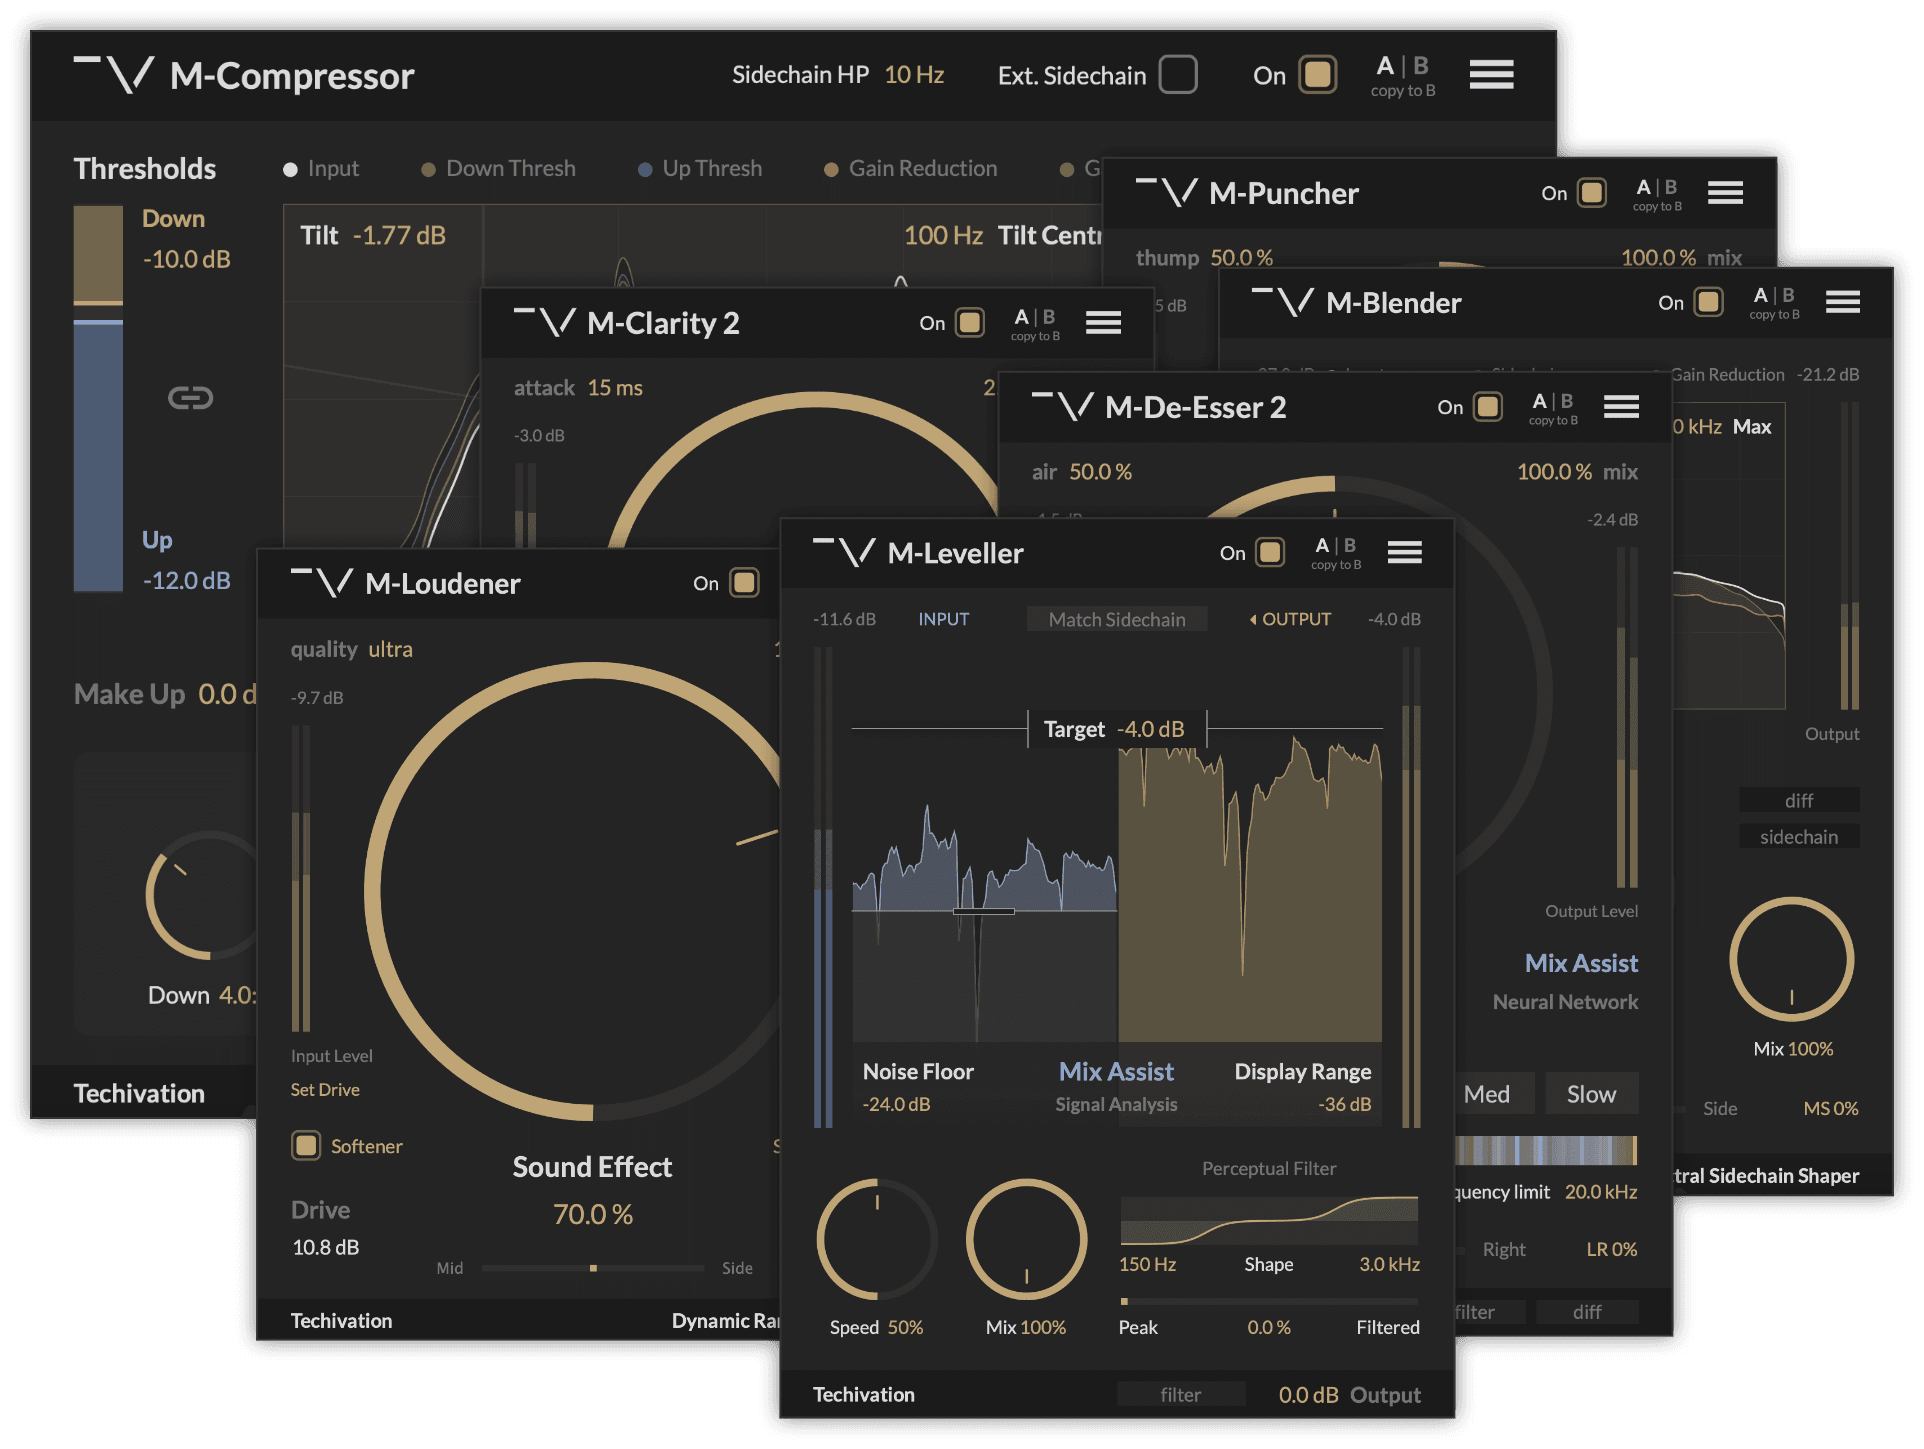The height and width of the screenshot is (1449, 1924).
Task: Select OUTPUT view in M-Leveller
Action: [x=1290, y=619]
